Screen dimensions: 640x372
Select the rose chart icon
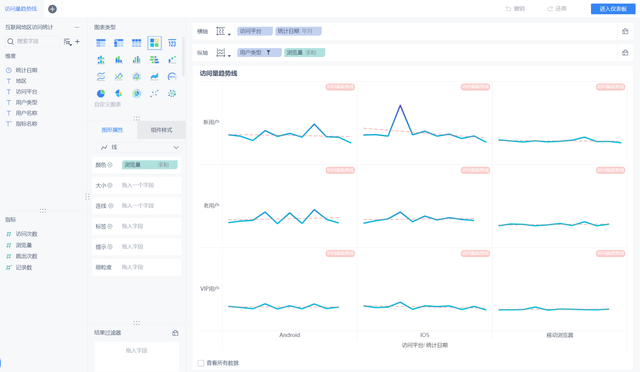point(119,94)
